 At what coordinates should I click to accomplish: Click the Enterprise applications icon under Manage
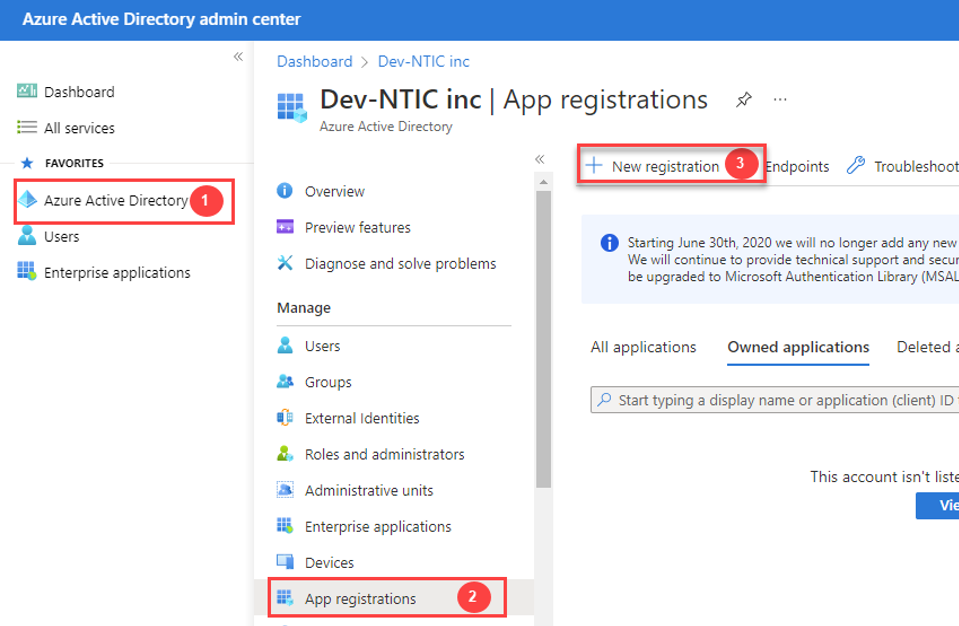[x=285, y=526]
